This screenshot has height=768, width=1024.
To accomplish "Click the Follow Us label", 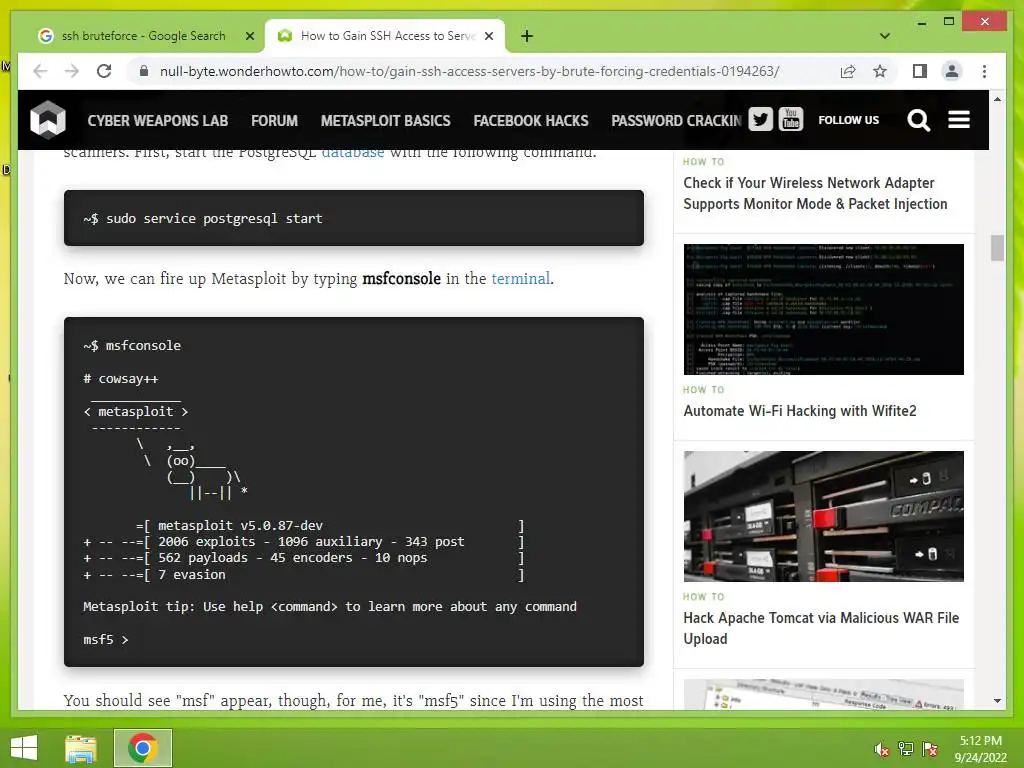I will click(848, 120).
